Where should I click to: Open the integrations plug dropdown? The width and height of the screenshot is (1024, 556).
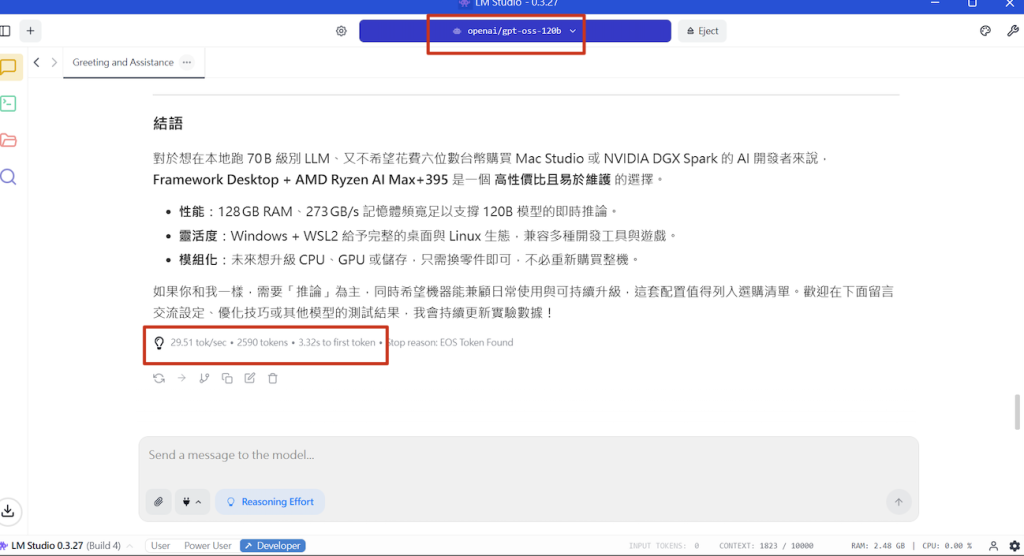point(192,502)
